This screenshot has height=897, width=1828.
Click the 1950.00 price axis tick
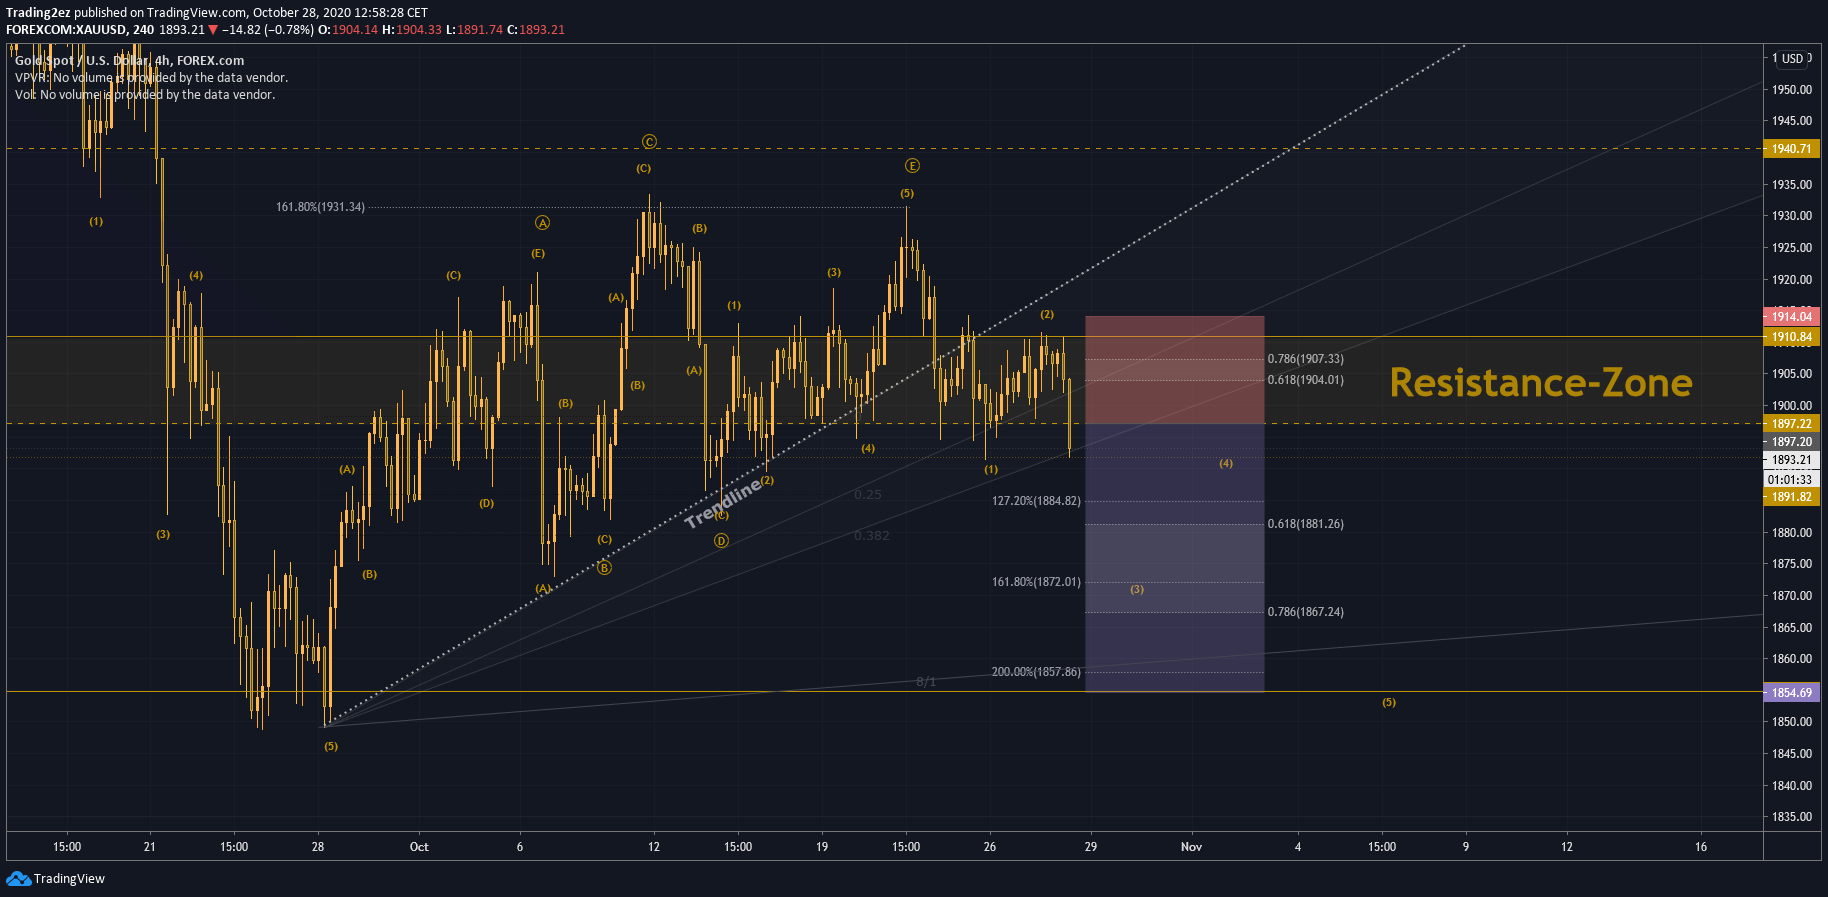click(x=1792, y=90)
